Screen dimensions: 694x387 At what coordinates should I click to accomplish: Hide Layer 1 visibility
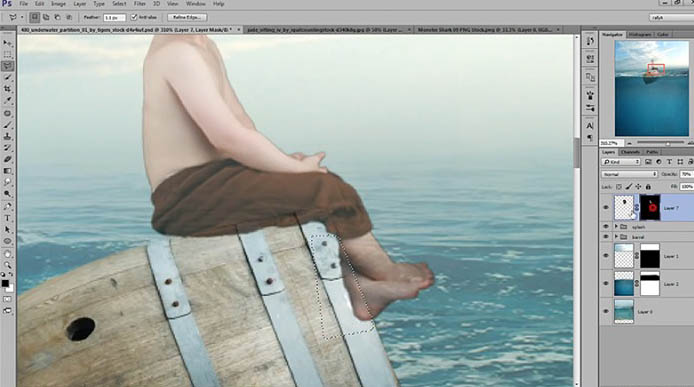[x=606, y=256]
